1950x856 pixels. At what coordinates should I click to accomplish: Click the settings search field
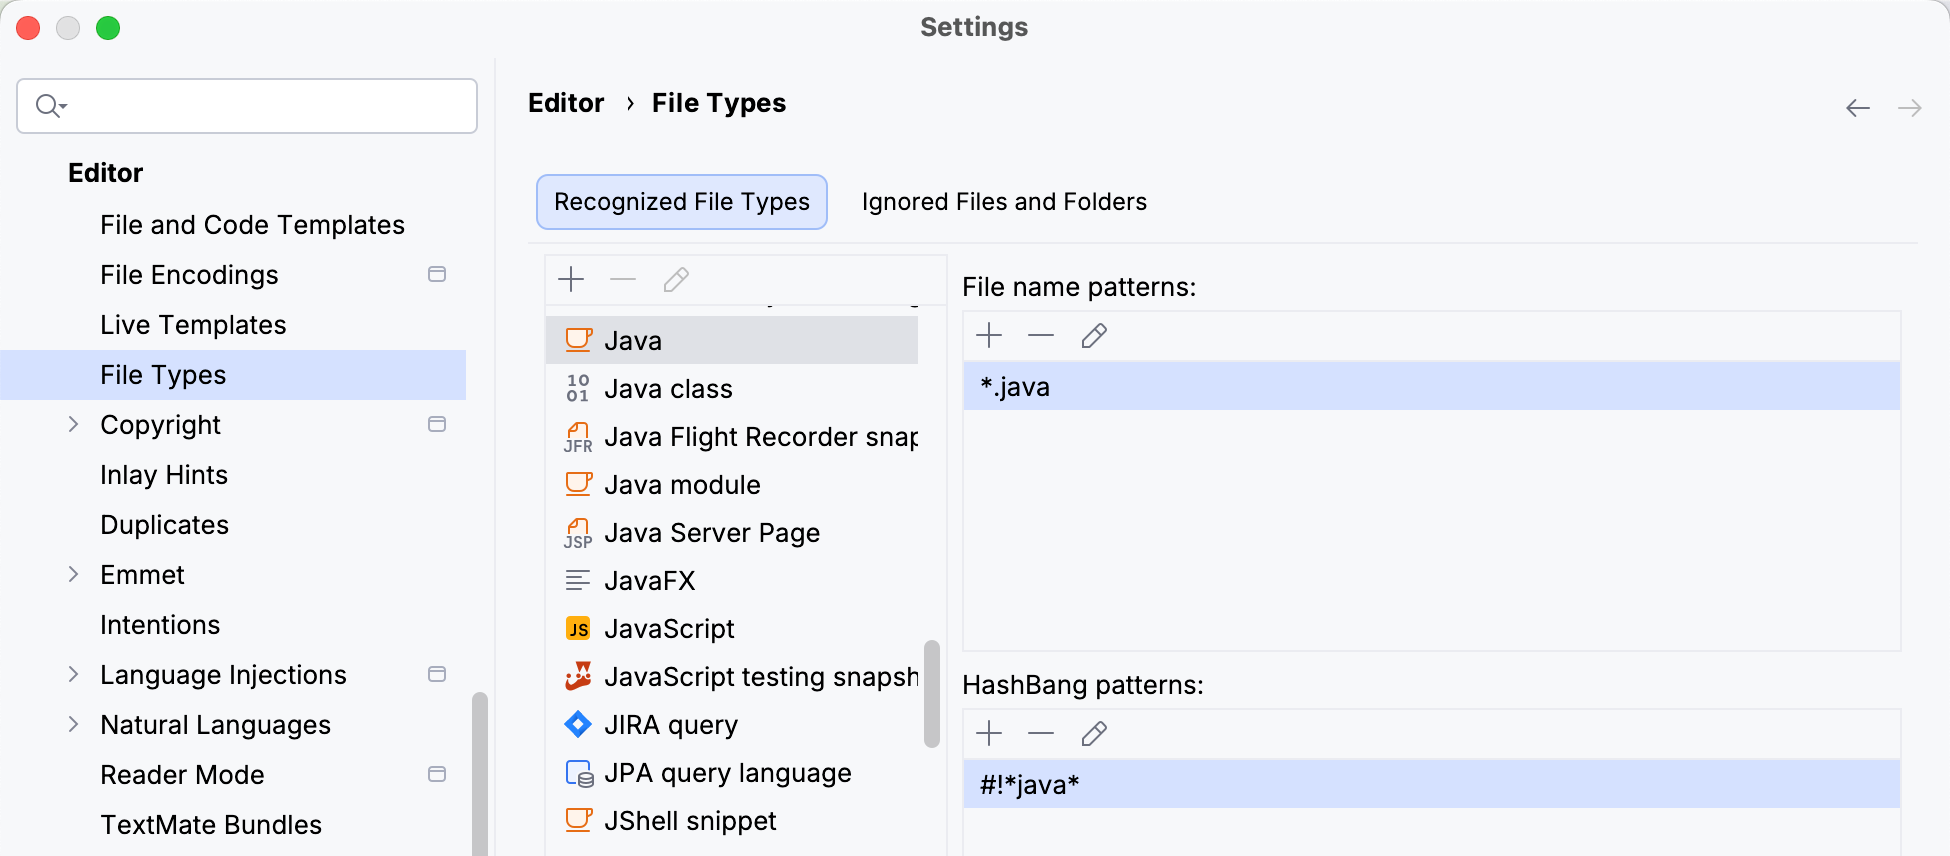pyautogui.click(x=247, y=106)
